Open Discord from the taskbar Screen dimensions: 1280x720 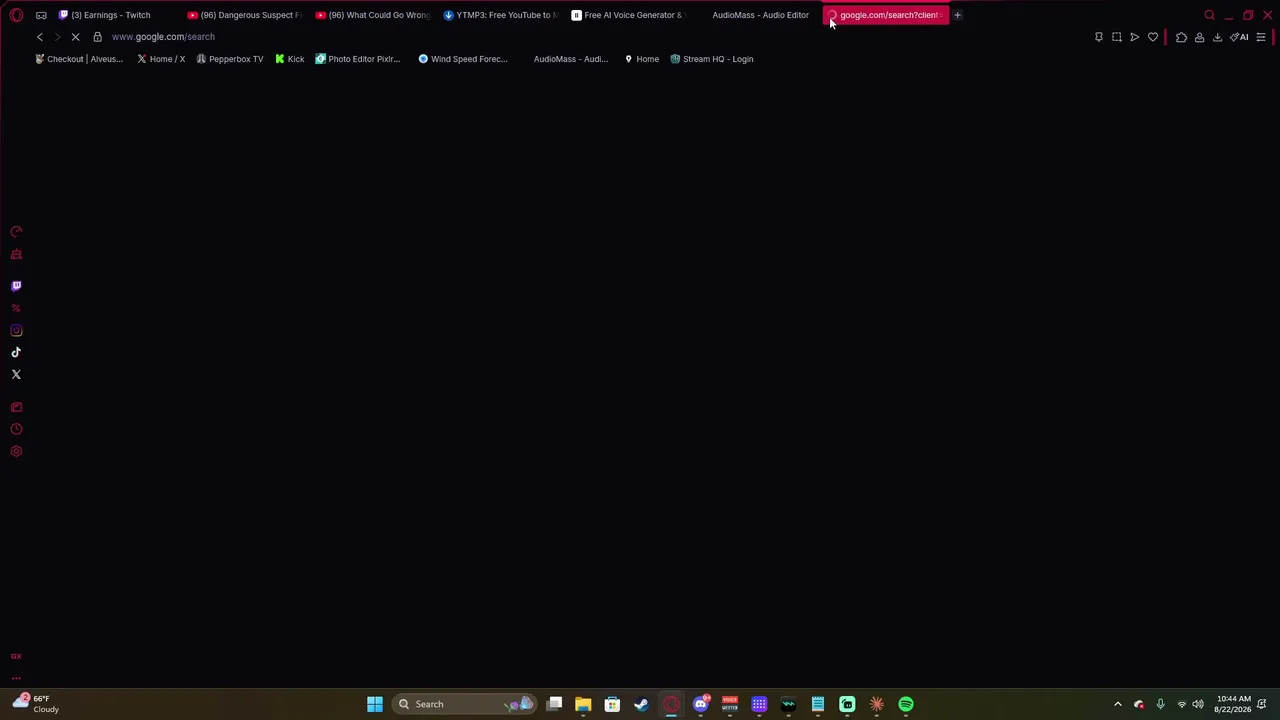tap(700, 704)
